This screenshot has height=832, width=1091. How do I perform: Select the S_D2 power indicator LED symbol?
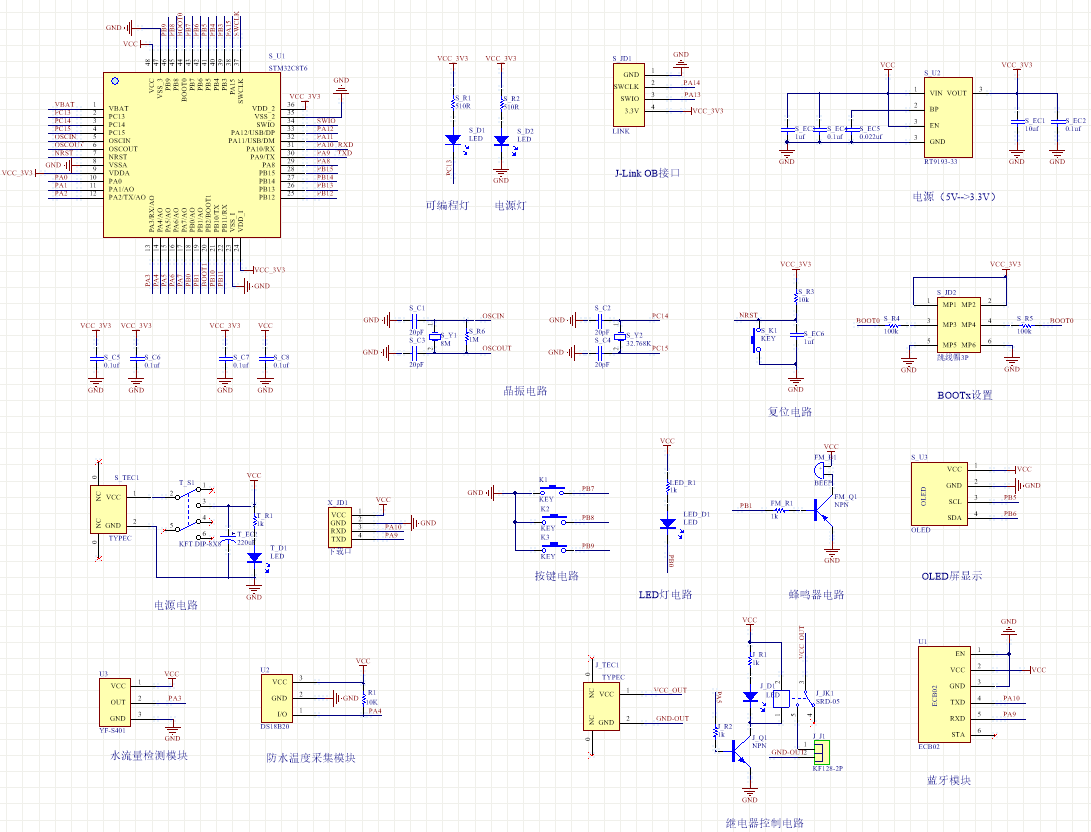(501, 140)
